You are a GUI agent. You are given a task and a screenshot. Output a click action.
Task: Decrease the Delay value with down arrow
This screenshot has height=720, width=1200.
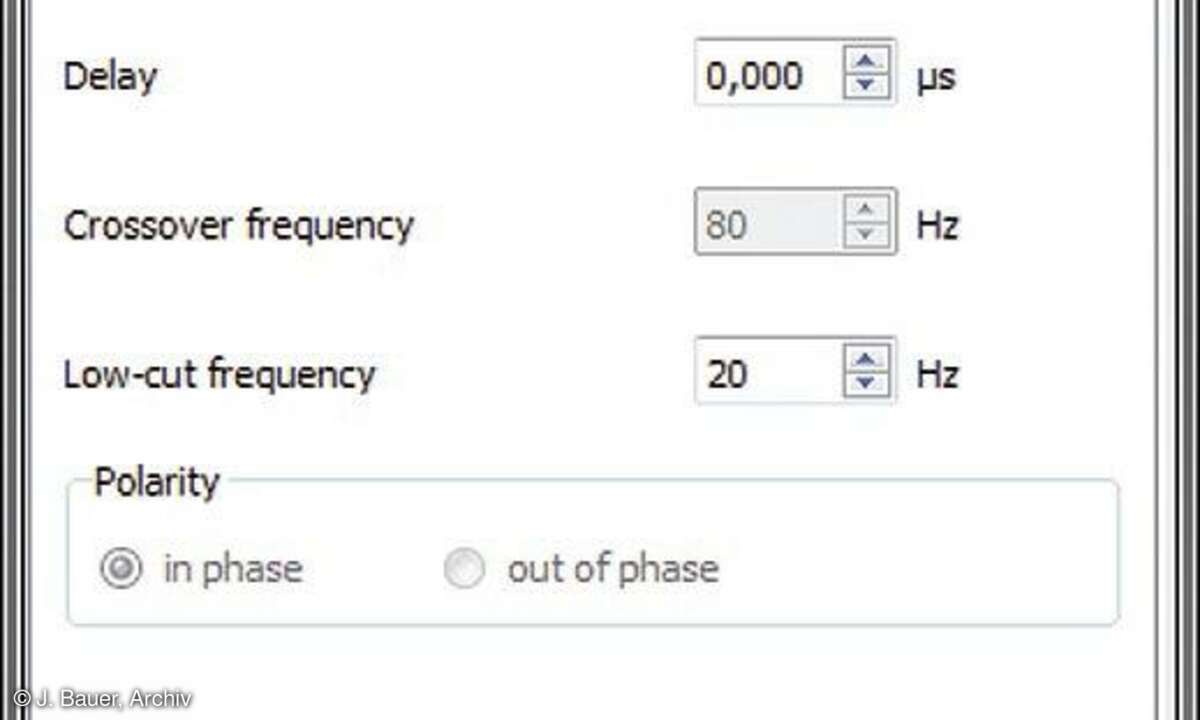coord(866,85)
